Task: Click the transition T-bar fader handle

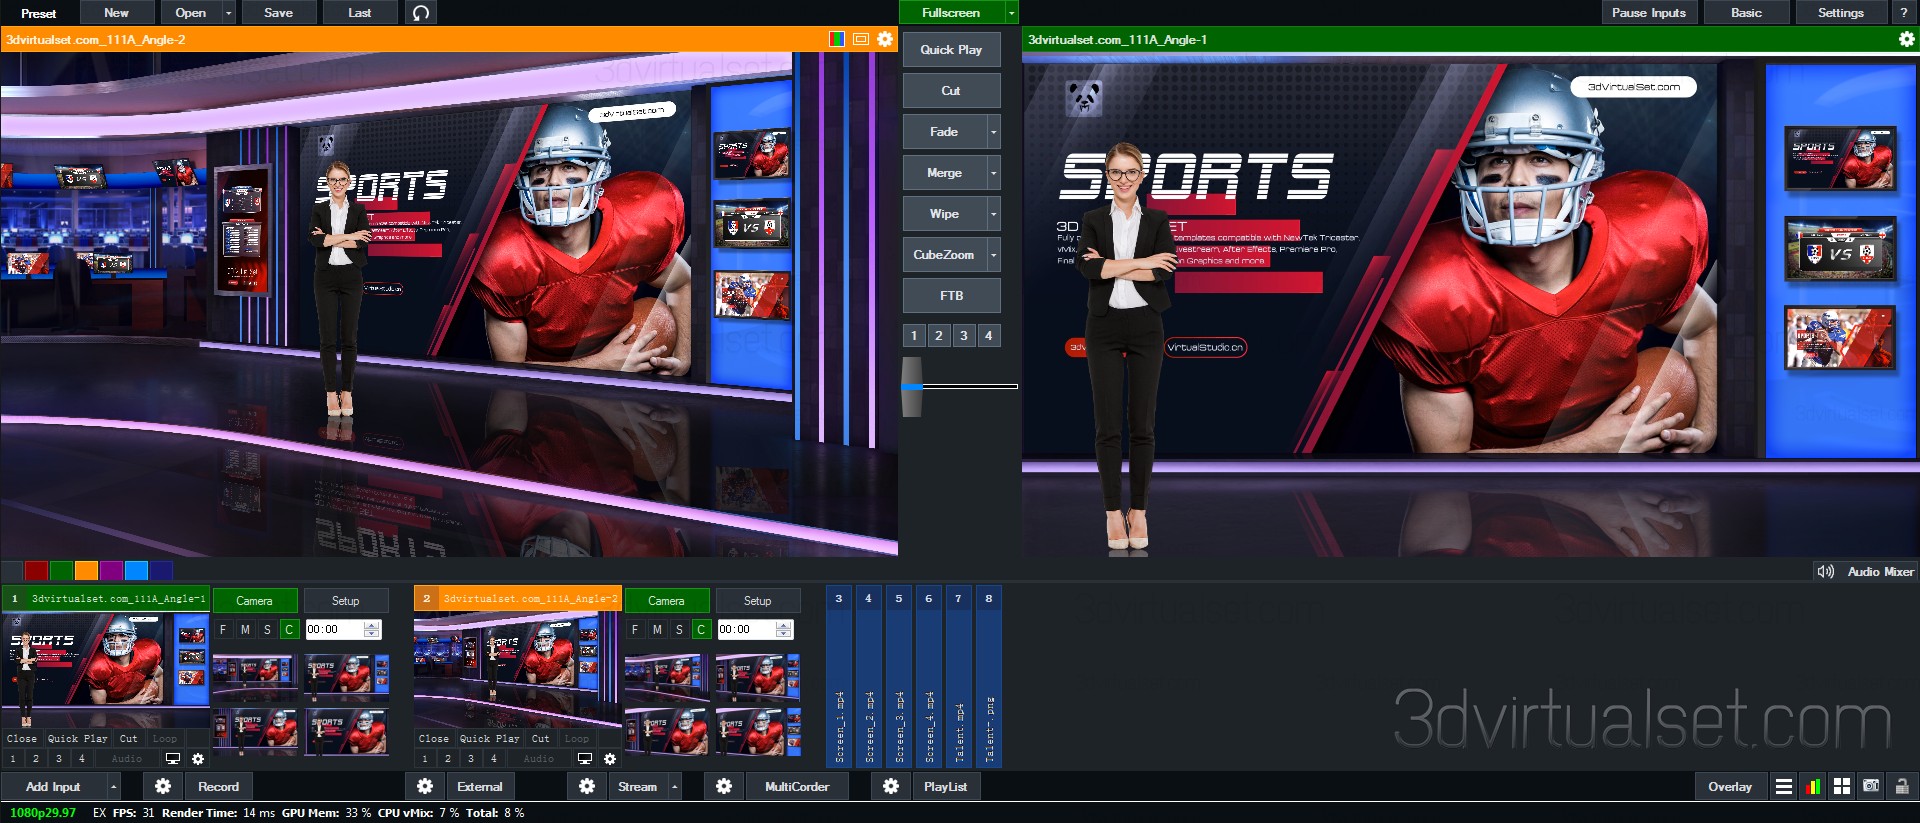Action: point(912,386)
